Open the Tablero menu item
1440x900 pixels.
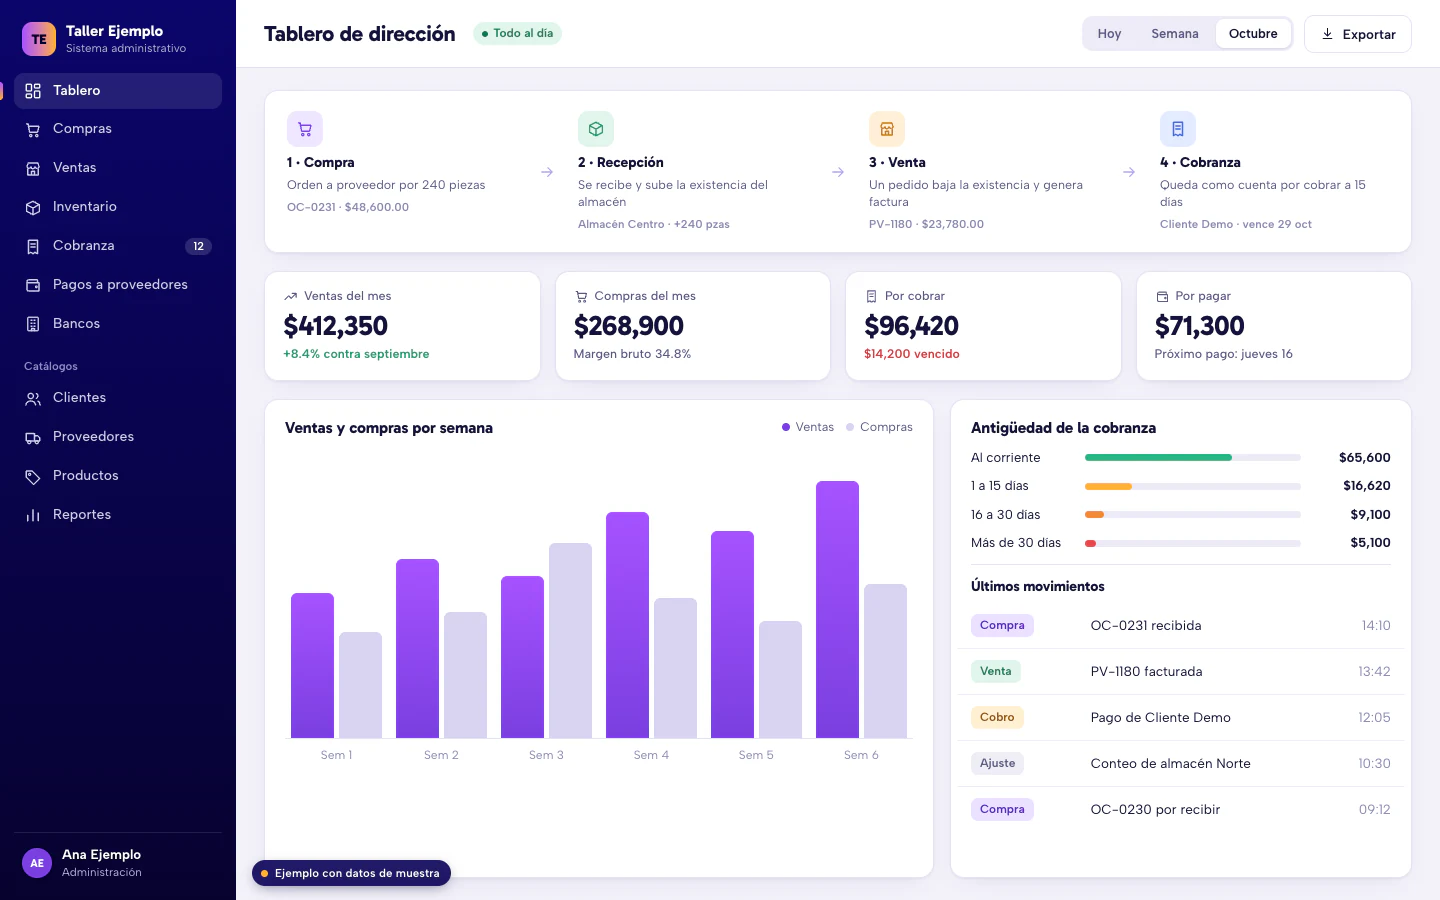tap(118, 91)
